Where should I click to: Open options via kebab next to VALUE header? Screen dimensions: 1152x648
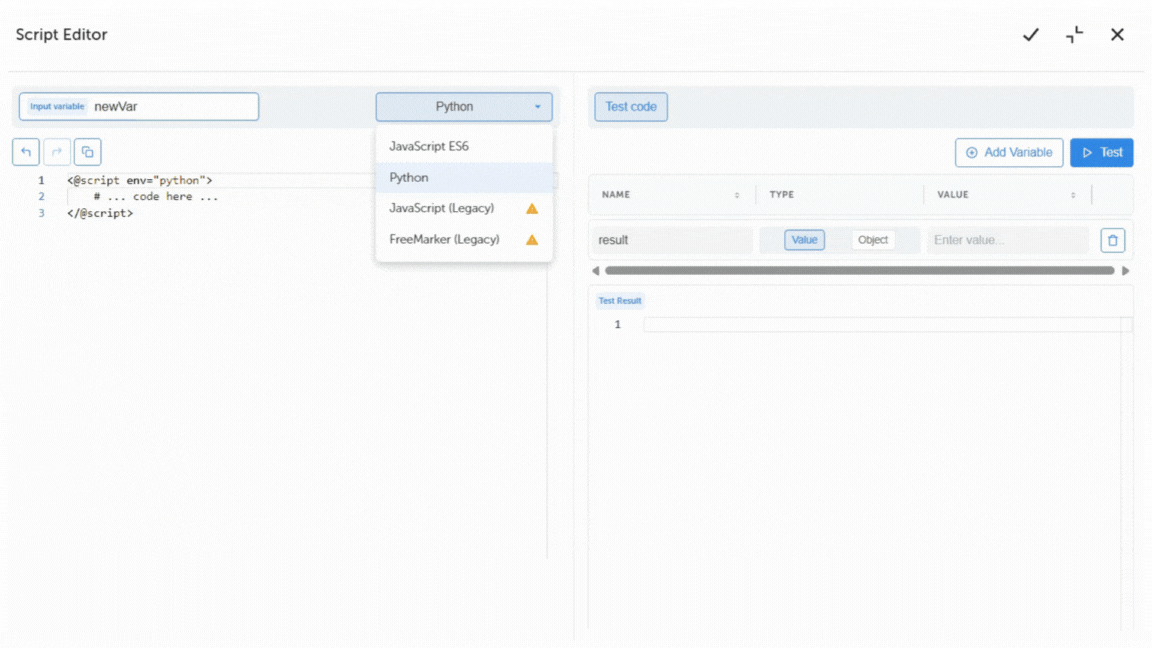1090,194
